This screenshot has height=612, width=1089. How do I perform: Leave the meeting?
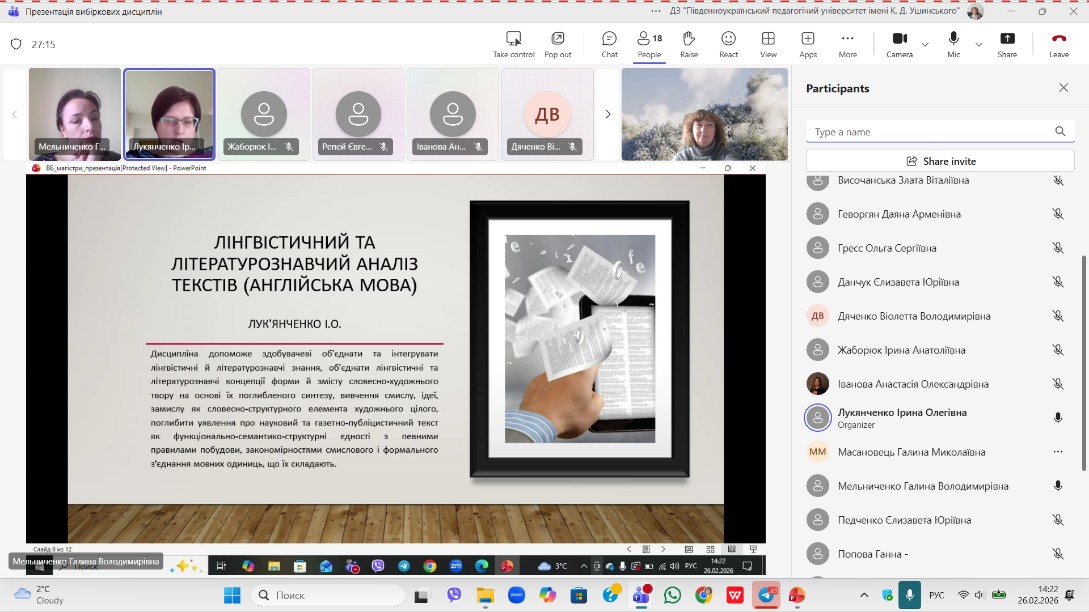tap(1058, 42)
